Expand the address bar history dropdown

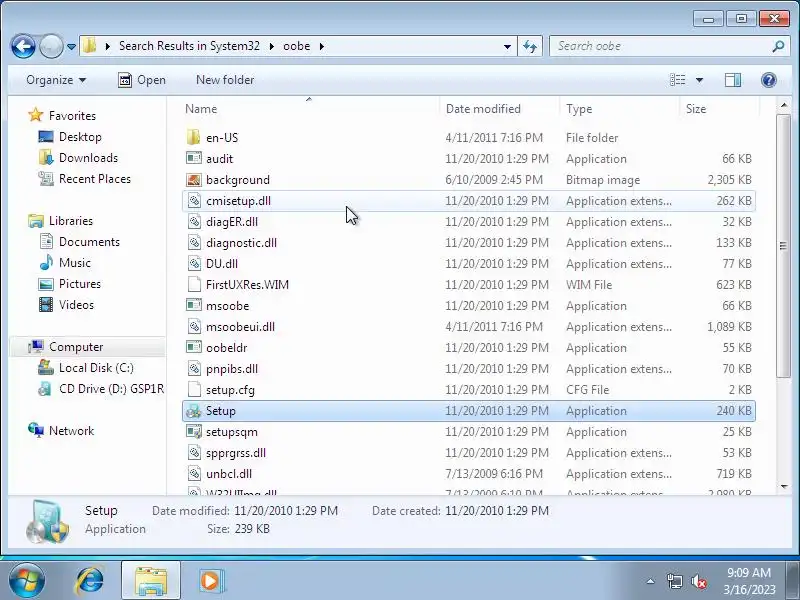click(x=507, y=46)
